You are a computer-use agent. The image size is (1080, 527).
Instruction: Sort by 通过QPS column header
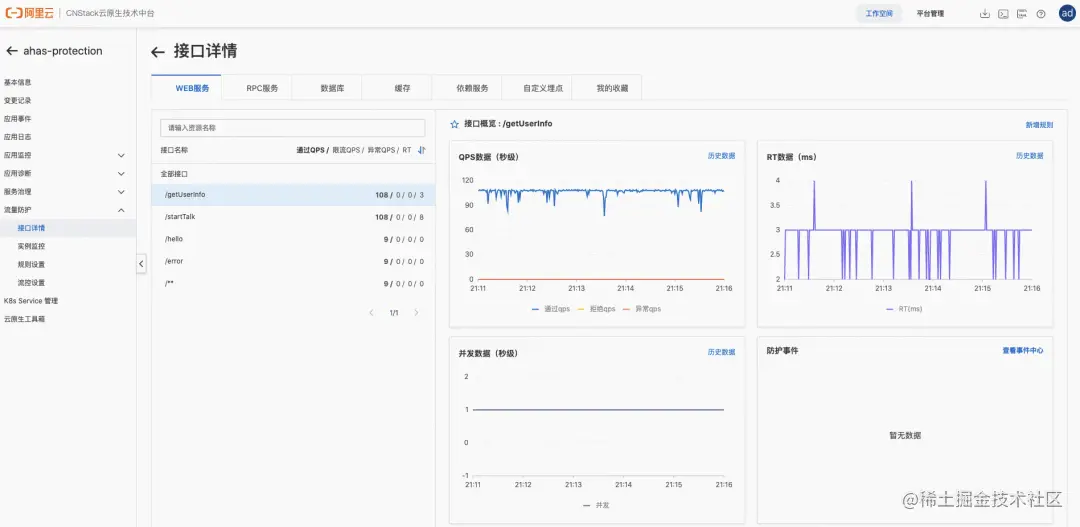click(310, 149)
